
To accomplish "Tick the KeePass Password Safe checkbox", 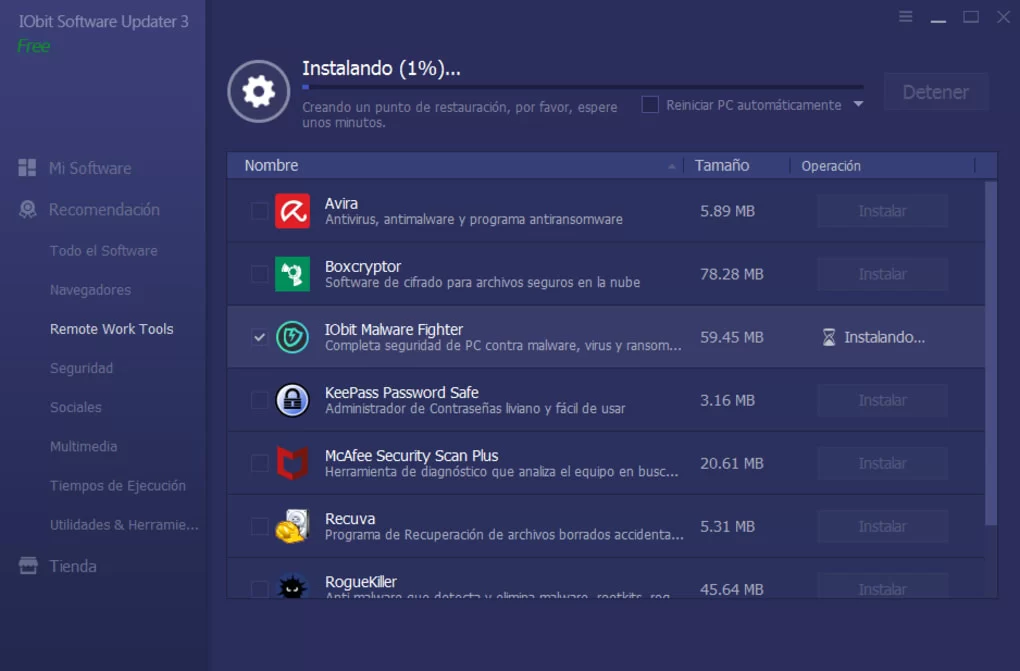I will tap(260, 400).
